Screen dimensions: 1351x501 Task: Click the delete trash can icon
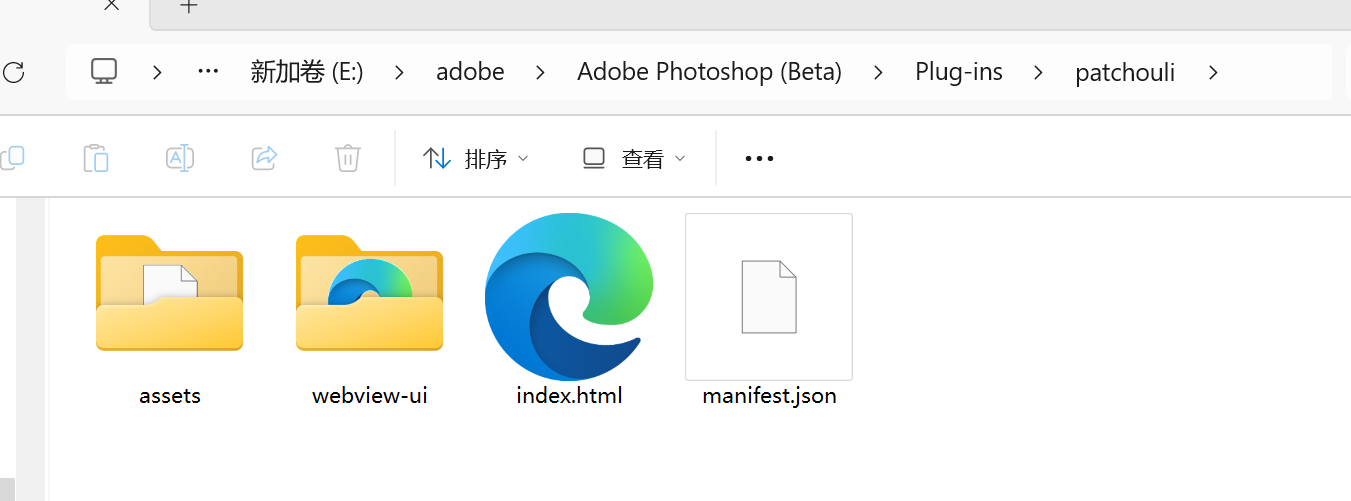347,158
